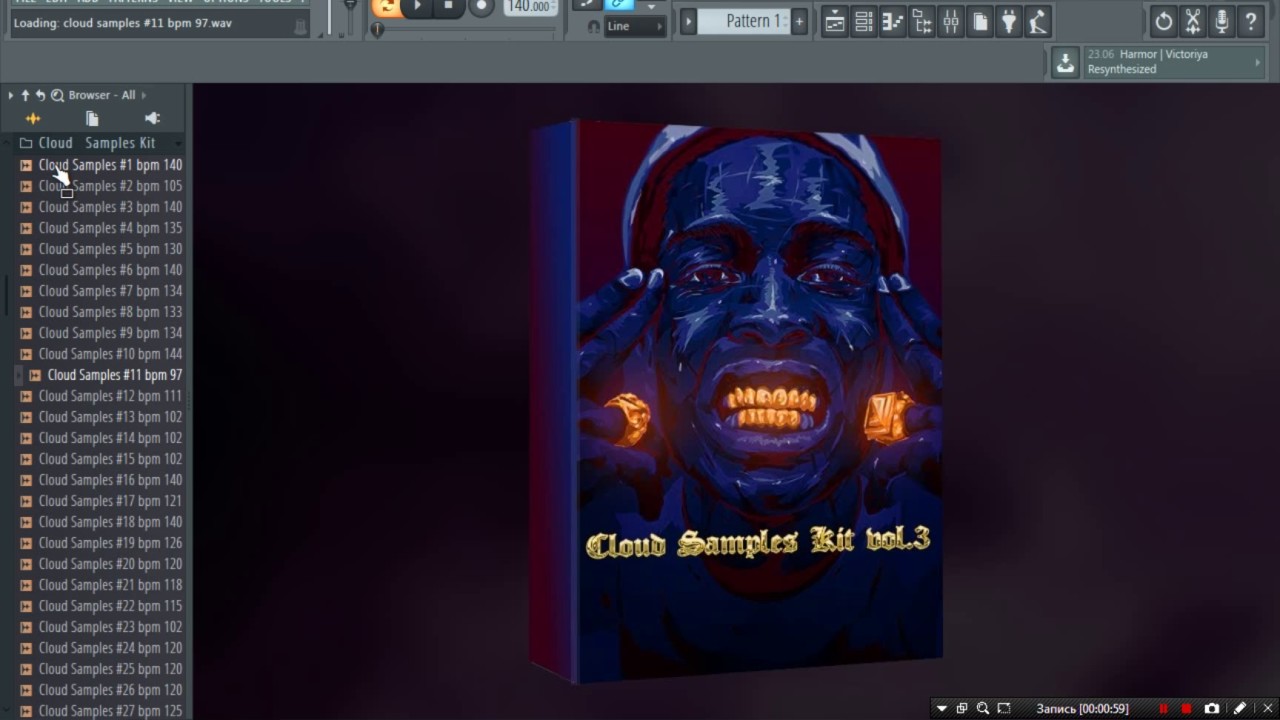Click the recorder magnifier zoom icon

(983, 708)
